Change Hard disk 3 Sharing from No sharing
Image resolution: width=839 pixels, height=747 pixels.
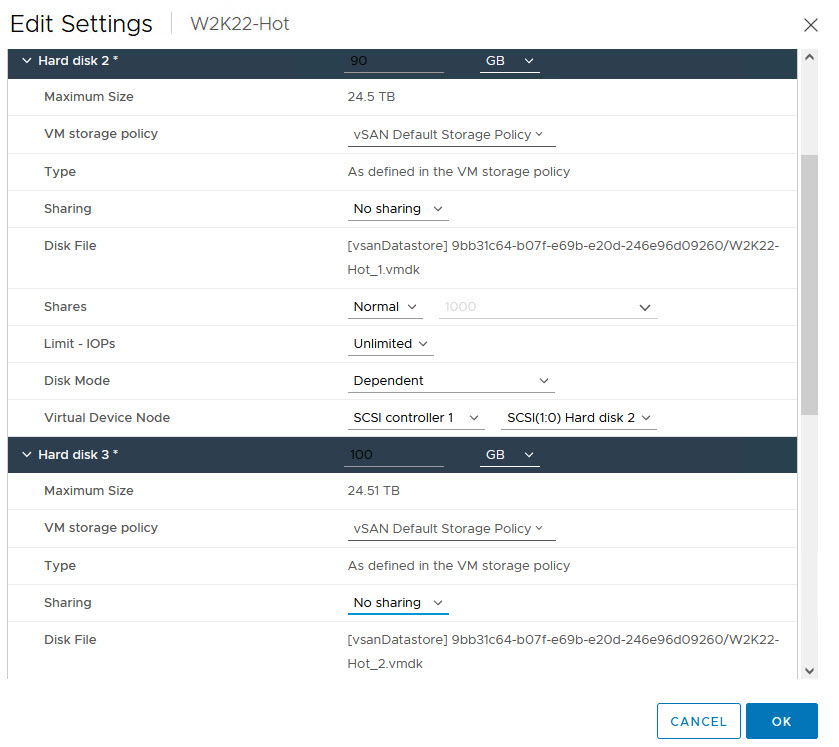[398, 603]
